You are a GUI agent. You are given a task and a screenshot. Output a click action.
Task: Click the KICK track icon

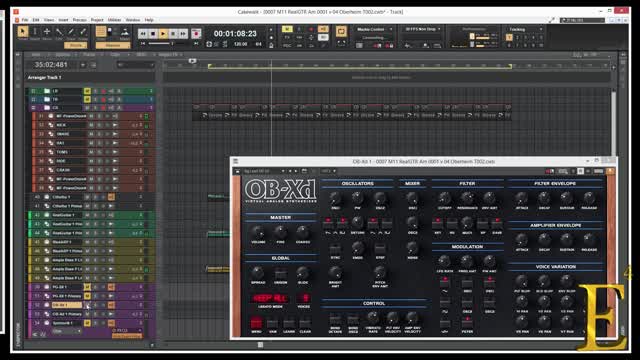[51, 125]
